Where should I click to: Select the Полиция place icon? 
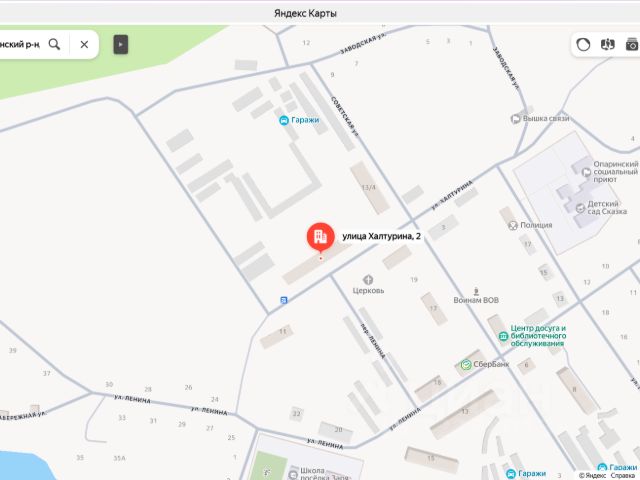[x=513, y=225]
